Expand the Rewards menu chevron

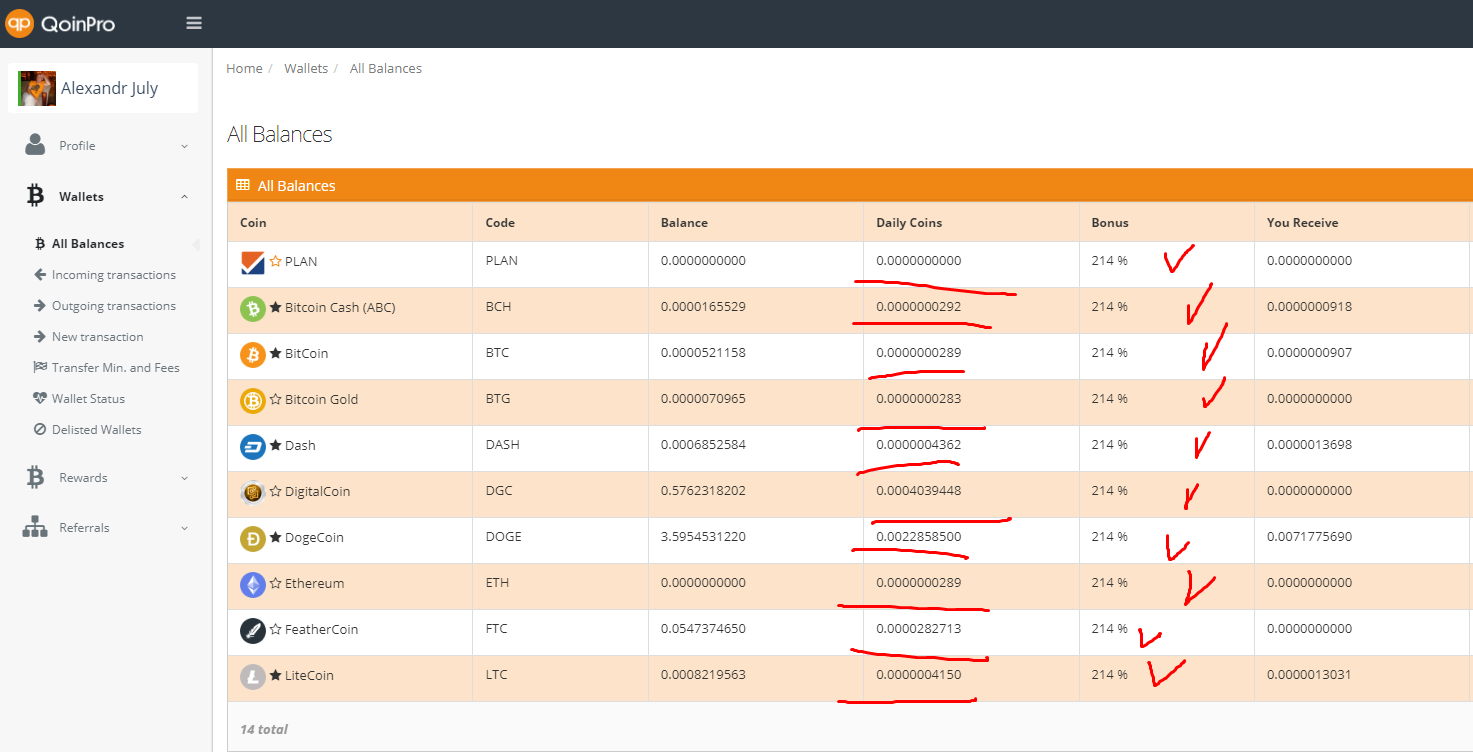coord(184,478)
